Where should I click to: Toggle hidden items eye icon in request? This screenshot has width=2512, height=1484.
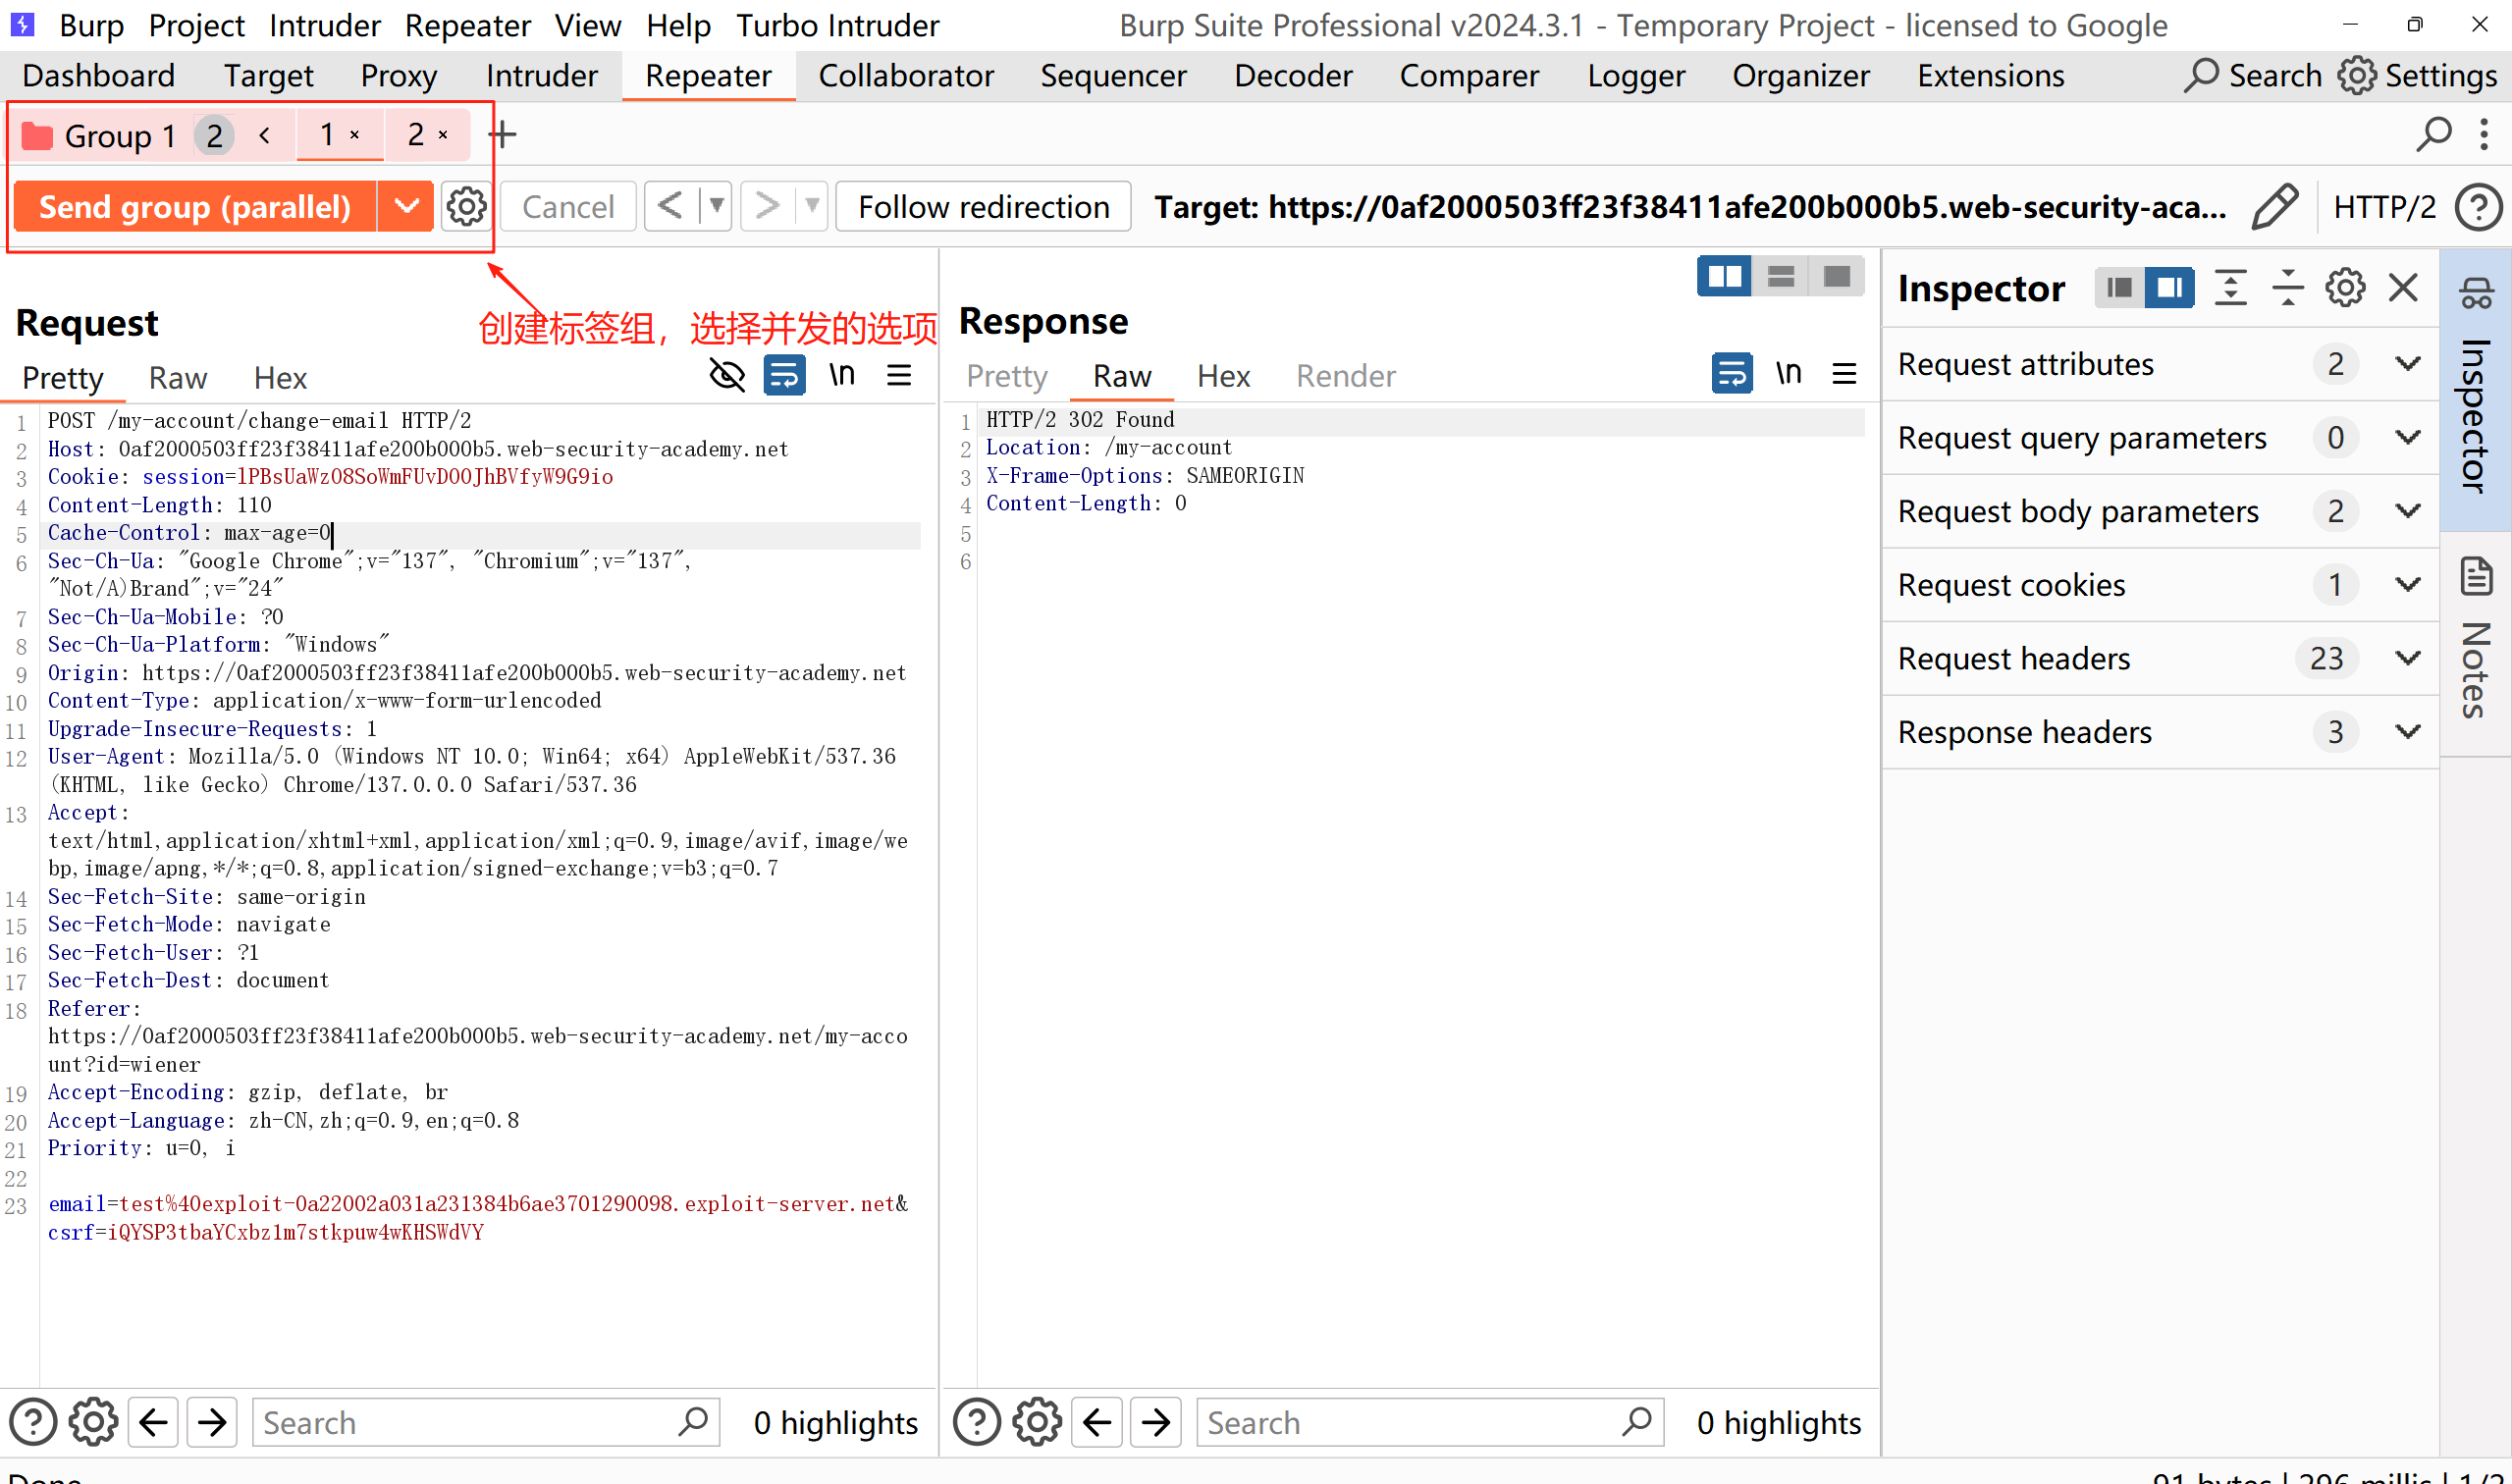click(x=727, y=376)
